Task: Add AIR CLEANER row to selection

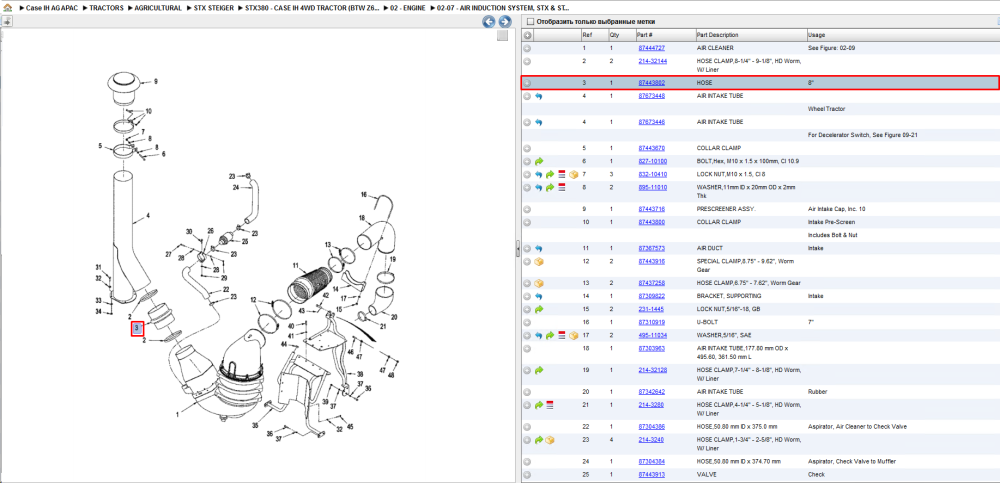Action: 527,48
